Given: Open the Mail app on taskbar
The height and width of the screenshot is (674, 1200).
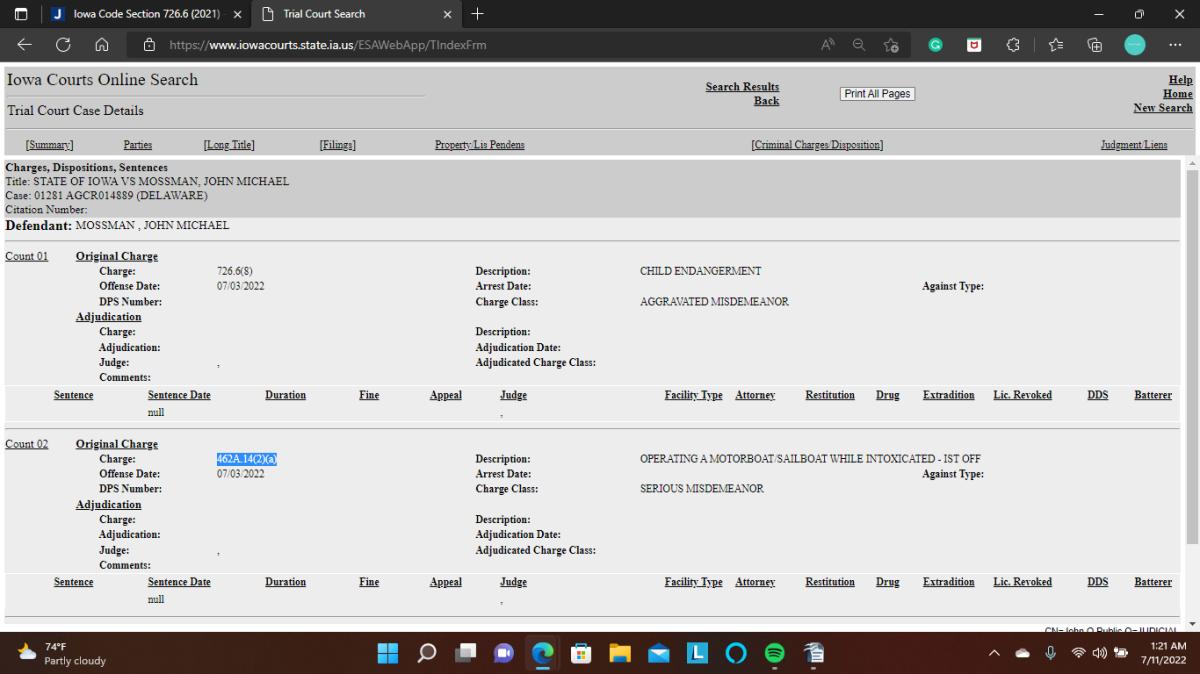Looking at the screenshot, I should (659, 653).
